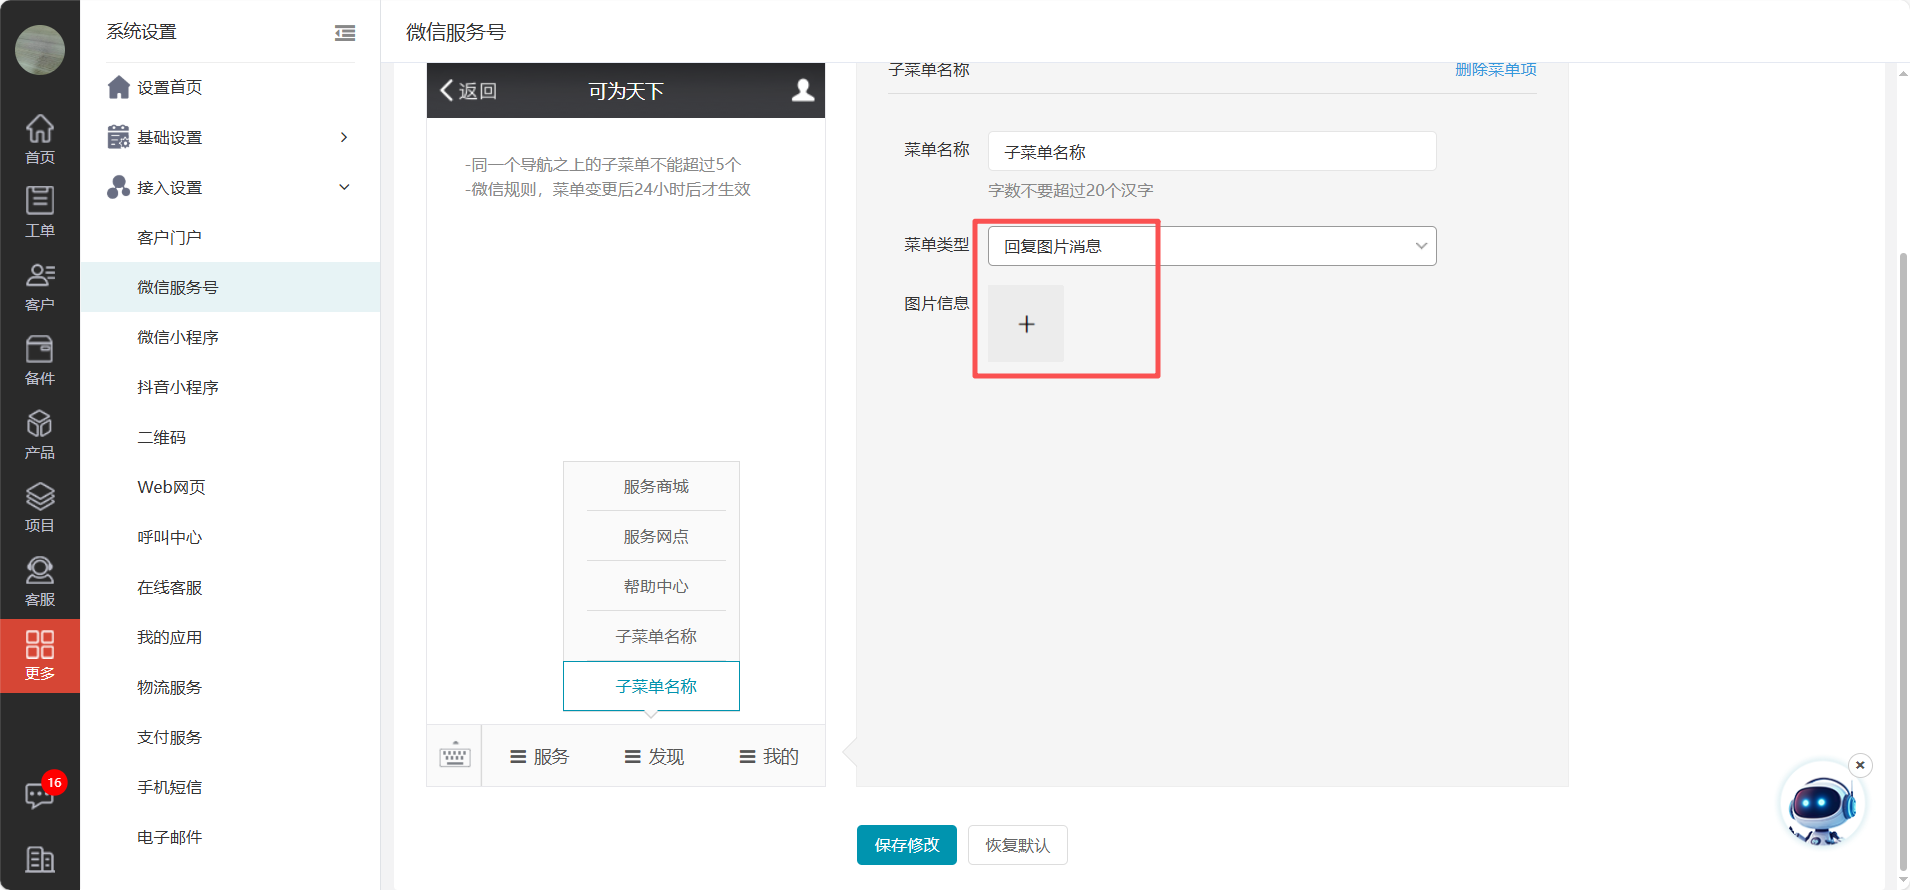
Task: Open the 菜单类型 dropdown
Action: pyautogui.click(x=1211, y=246)
